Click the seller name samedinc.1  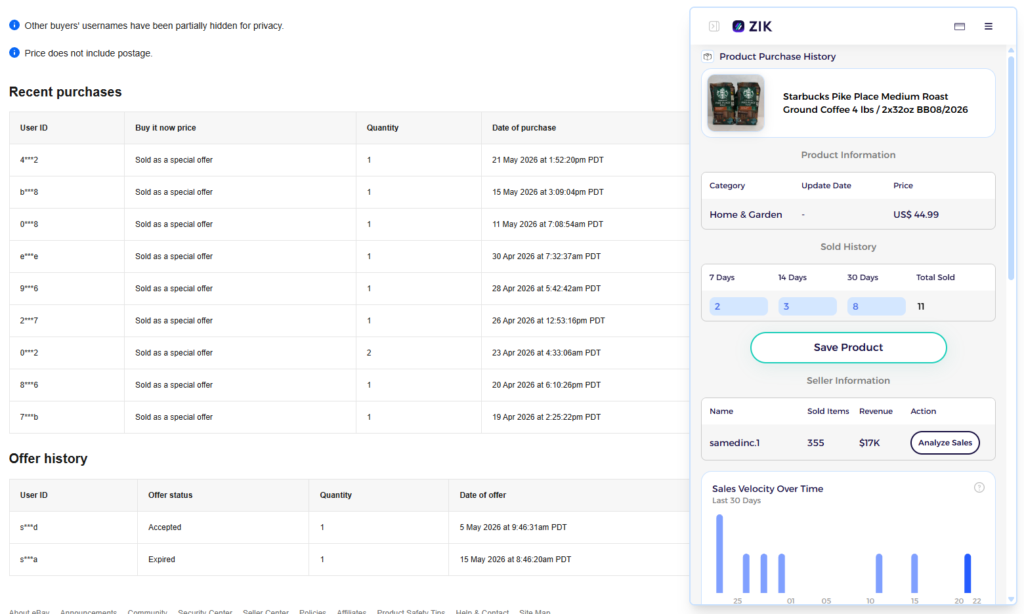pos(735,443)
